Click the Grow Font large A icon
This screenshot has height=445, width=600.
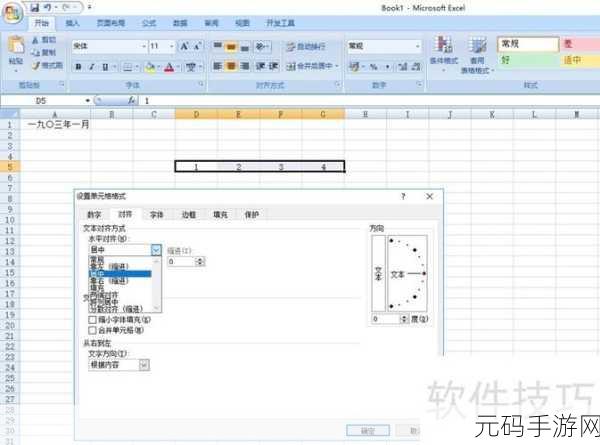184,46
